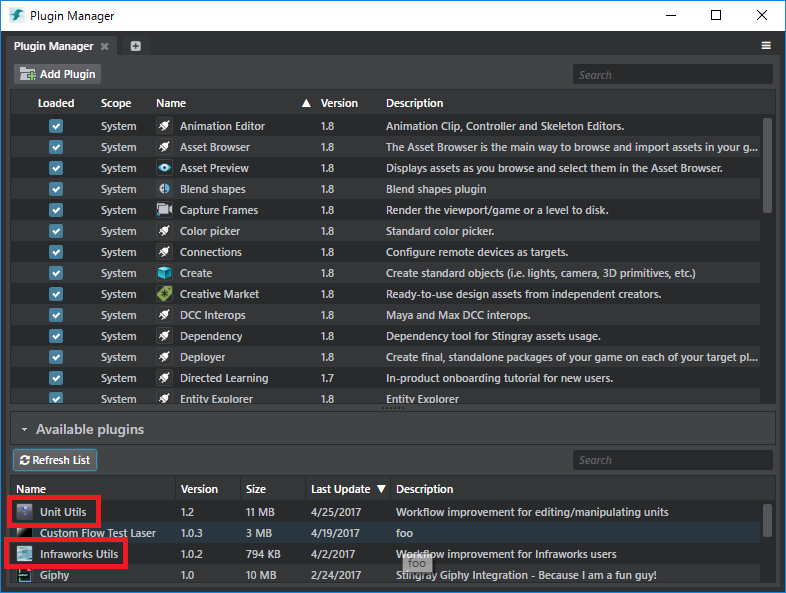Click "Standard color picker." description

(x=440, y=231)
